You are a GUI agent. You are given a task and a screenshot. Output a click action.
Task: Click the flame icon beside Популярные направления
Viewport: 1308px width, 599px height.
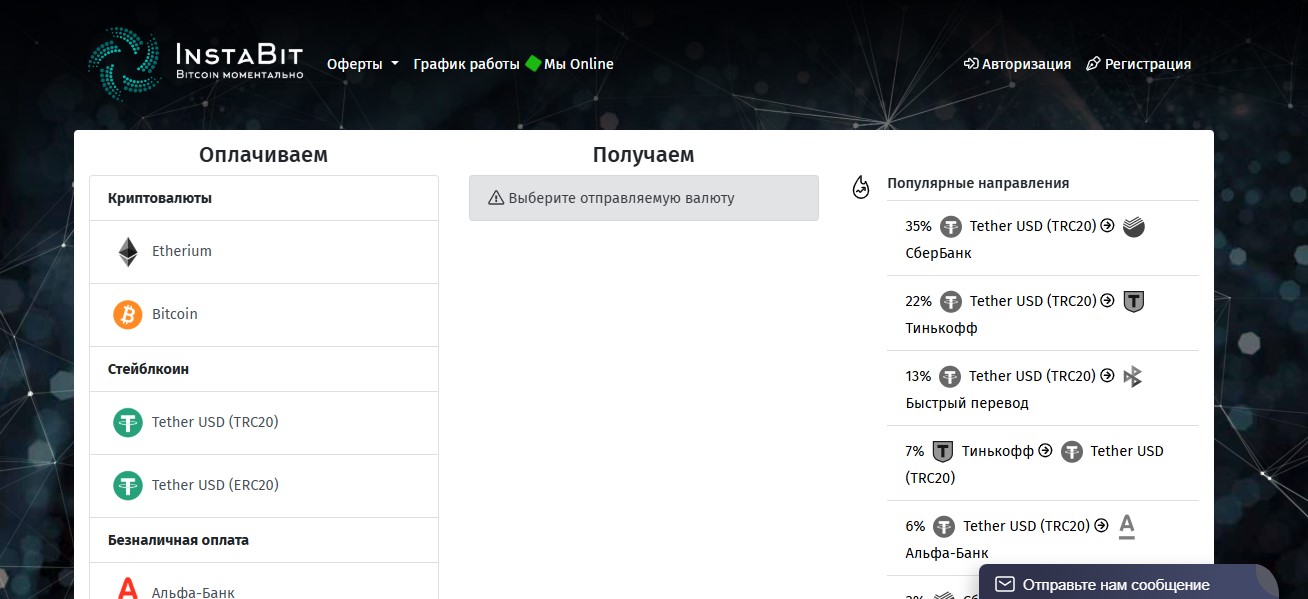tap(860, 186)
